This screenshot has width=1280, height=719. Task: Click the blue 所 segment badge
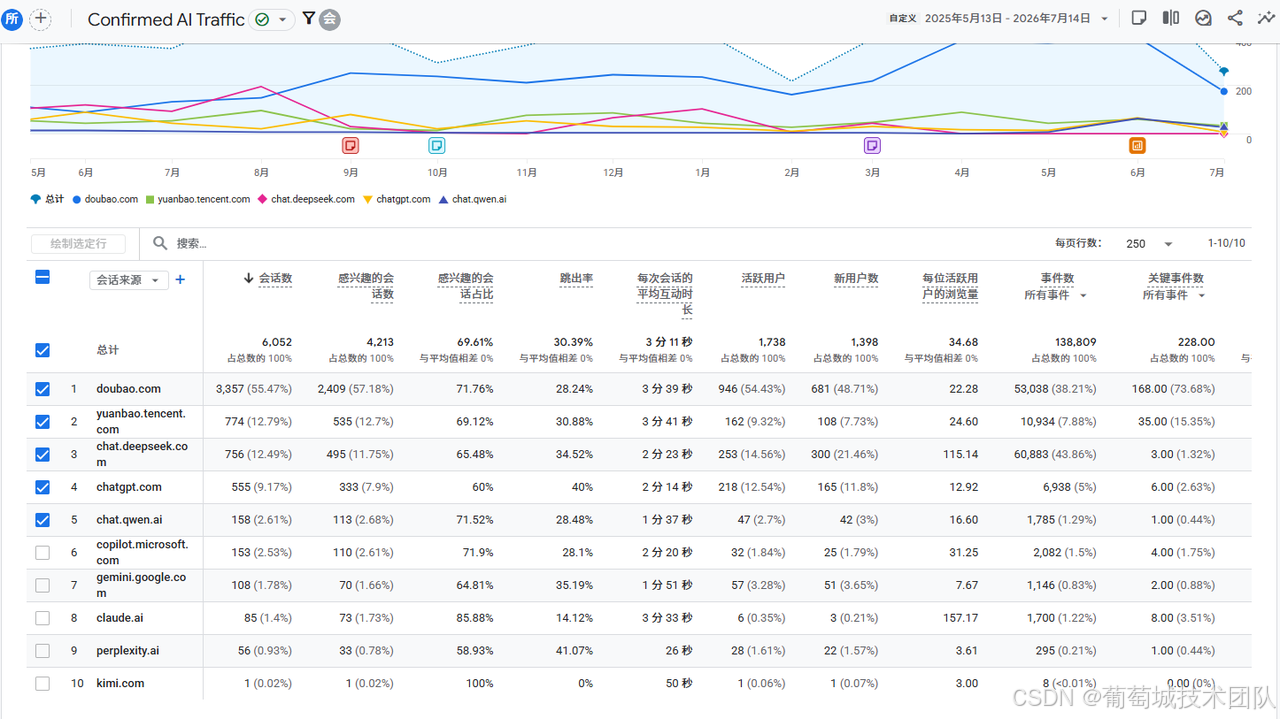point(12,18)
